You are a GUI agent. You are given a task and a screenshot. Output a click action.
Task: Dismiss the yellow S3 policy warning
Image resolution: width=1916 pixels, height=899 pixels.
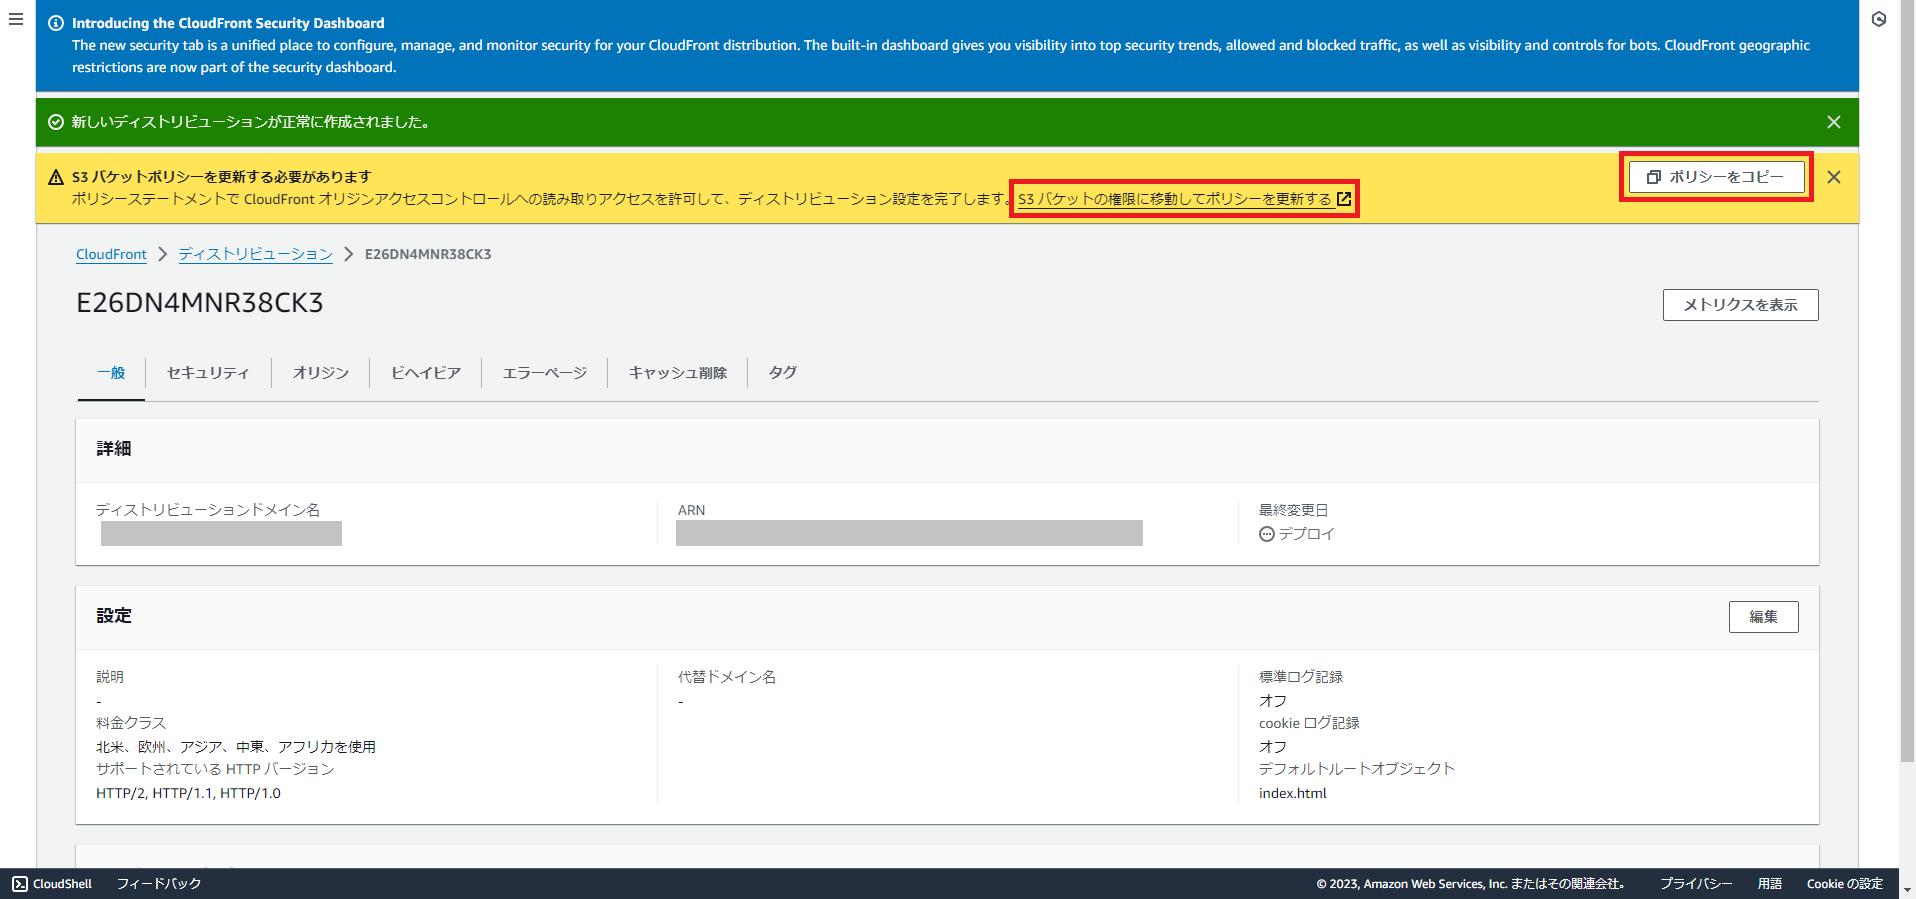(x=1834, y=177)
